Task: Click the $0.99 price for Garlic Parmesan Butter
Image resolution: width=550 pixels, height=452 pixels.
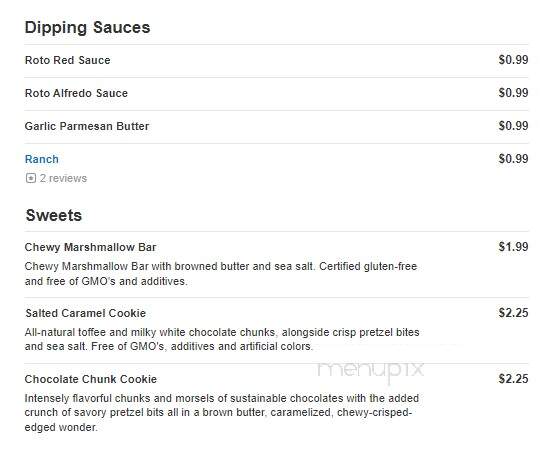Action: (x=514, y=126)
